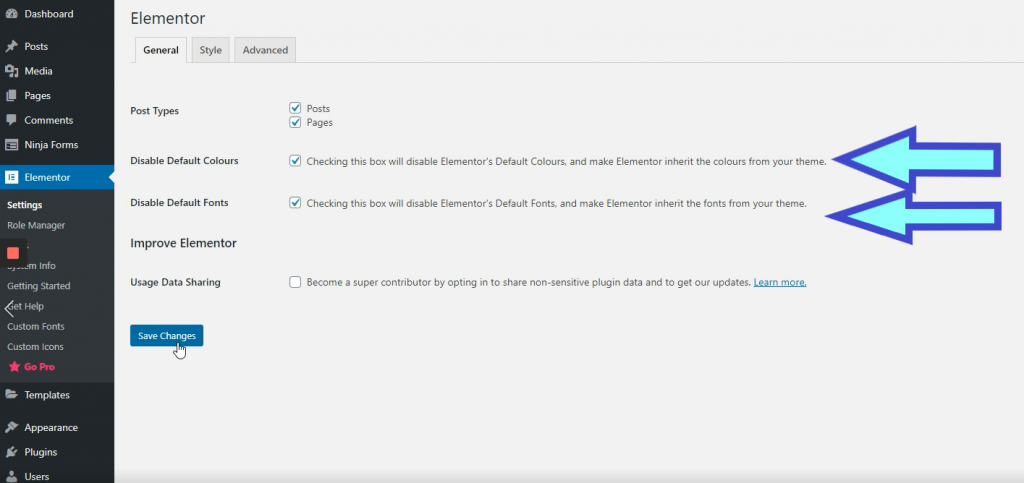Screen dimensions: 1024x483
Task: Click the Users person icon
Action: (11, 476)
